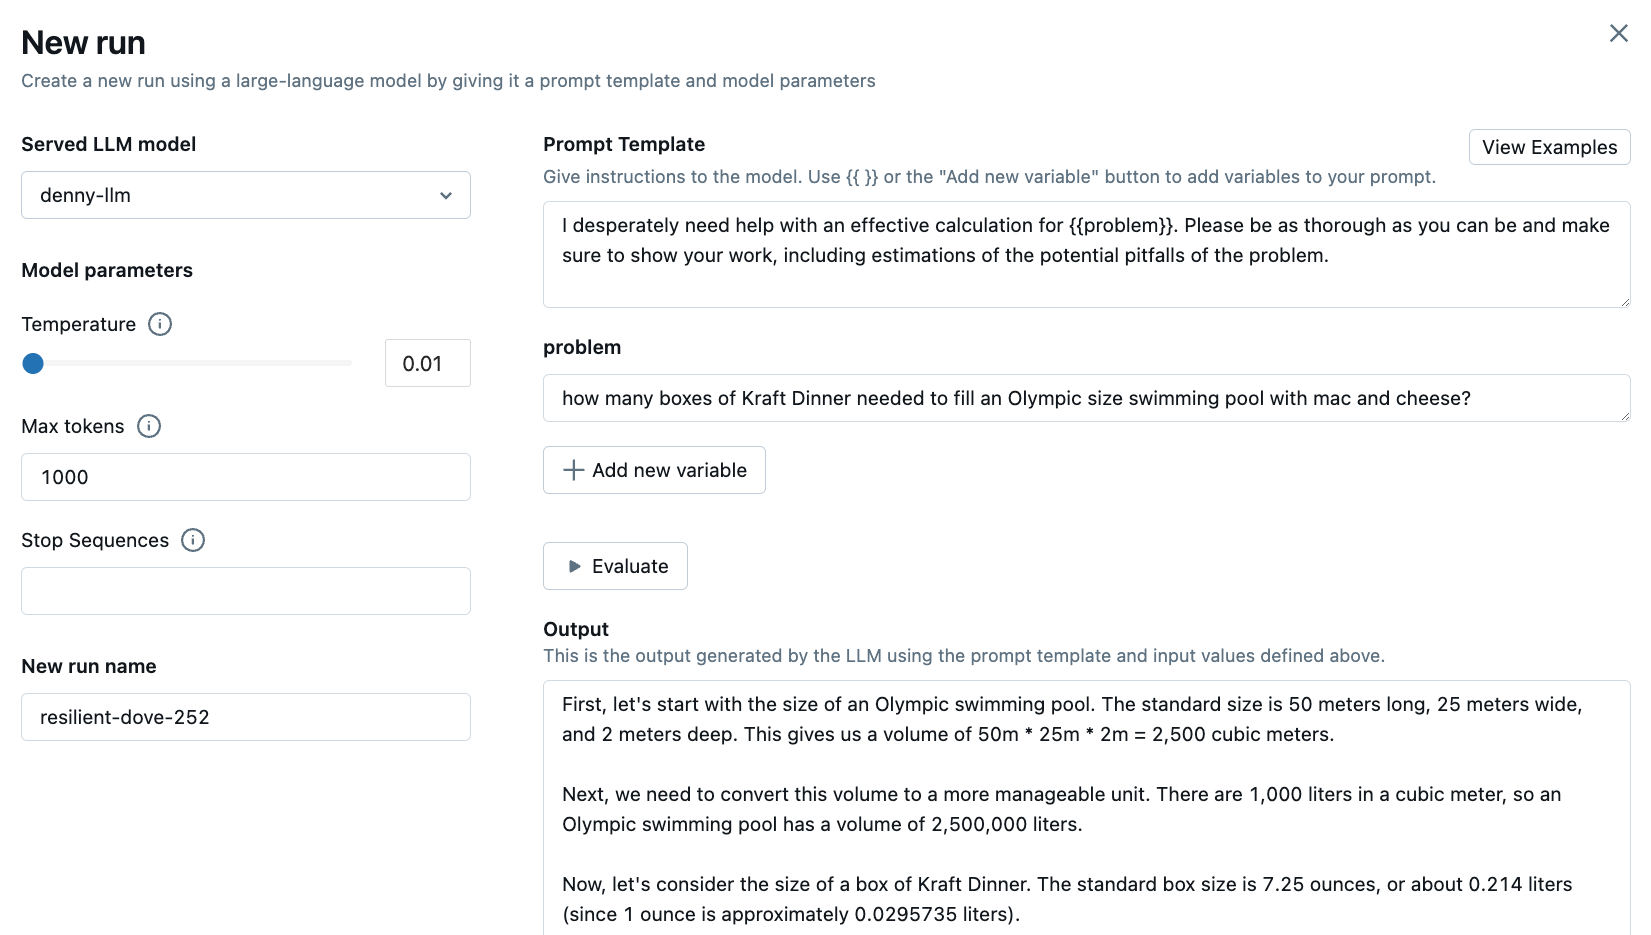This screenshot has height=935, width=1651.
Task: Click the Output text area
Action: [1086, 808]
